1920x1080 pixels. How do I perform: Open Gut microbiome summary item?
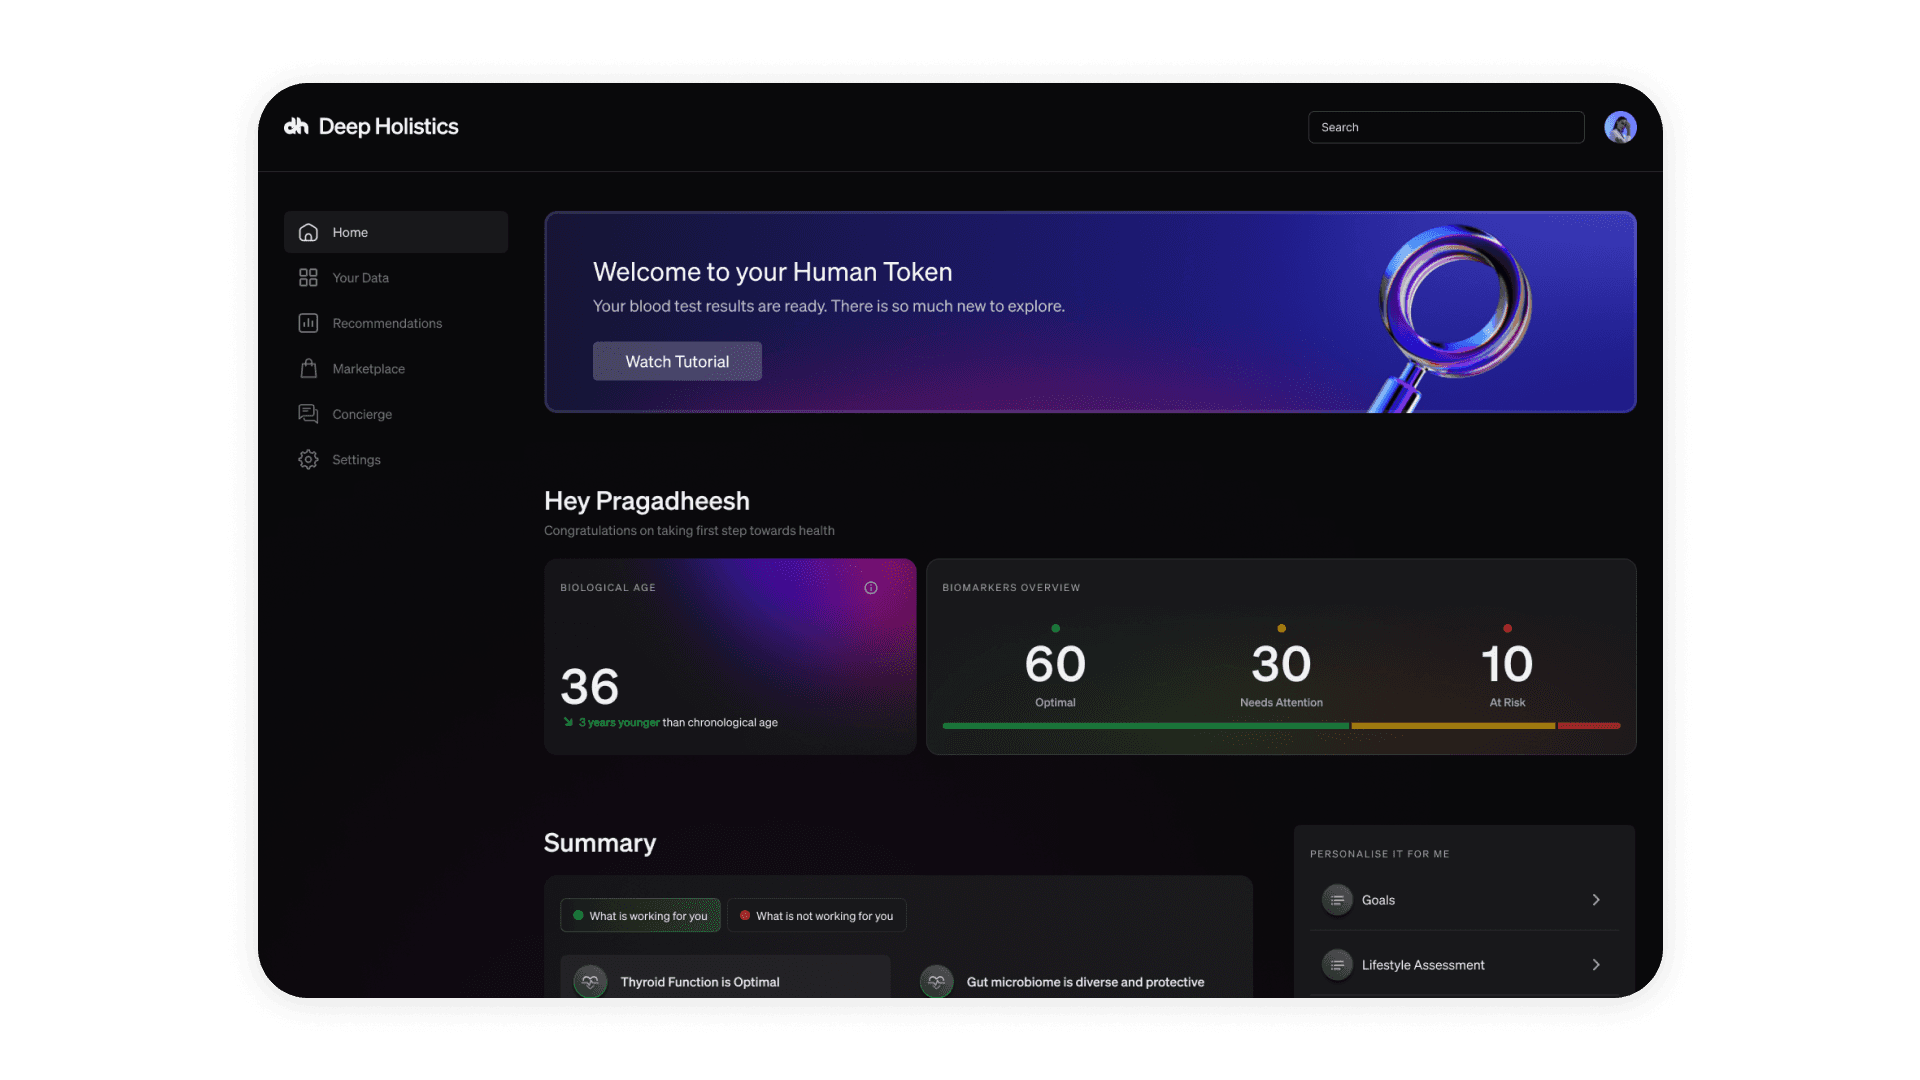pyautogui.click(x=1084, y=982)
